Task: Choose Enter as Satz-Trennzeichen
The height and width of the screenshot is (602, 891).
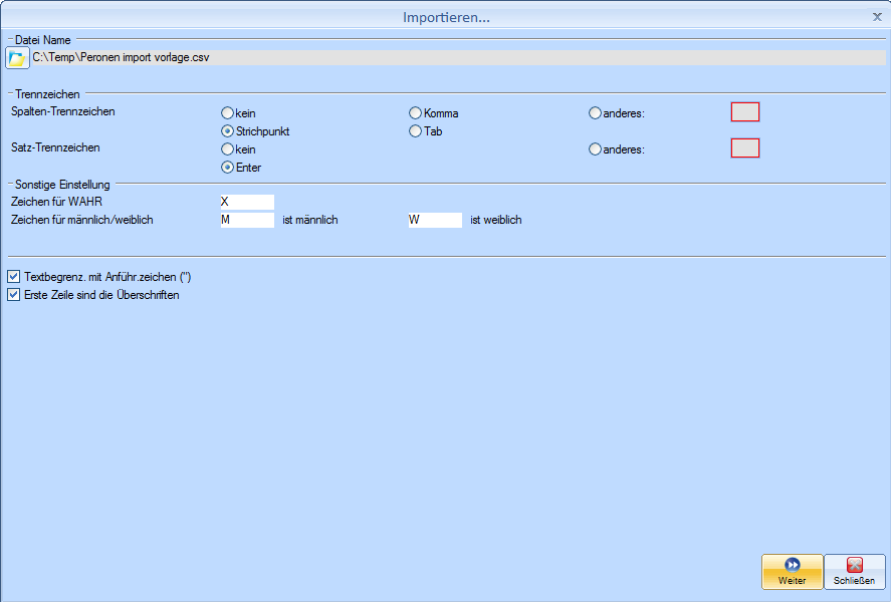Action: click(x=228, y=167)
